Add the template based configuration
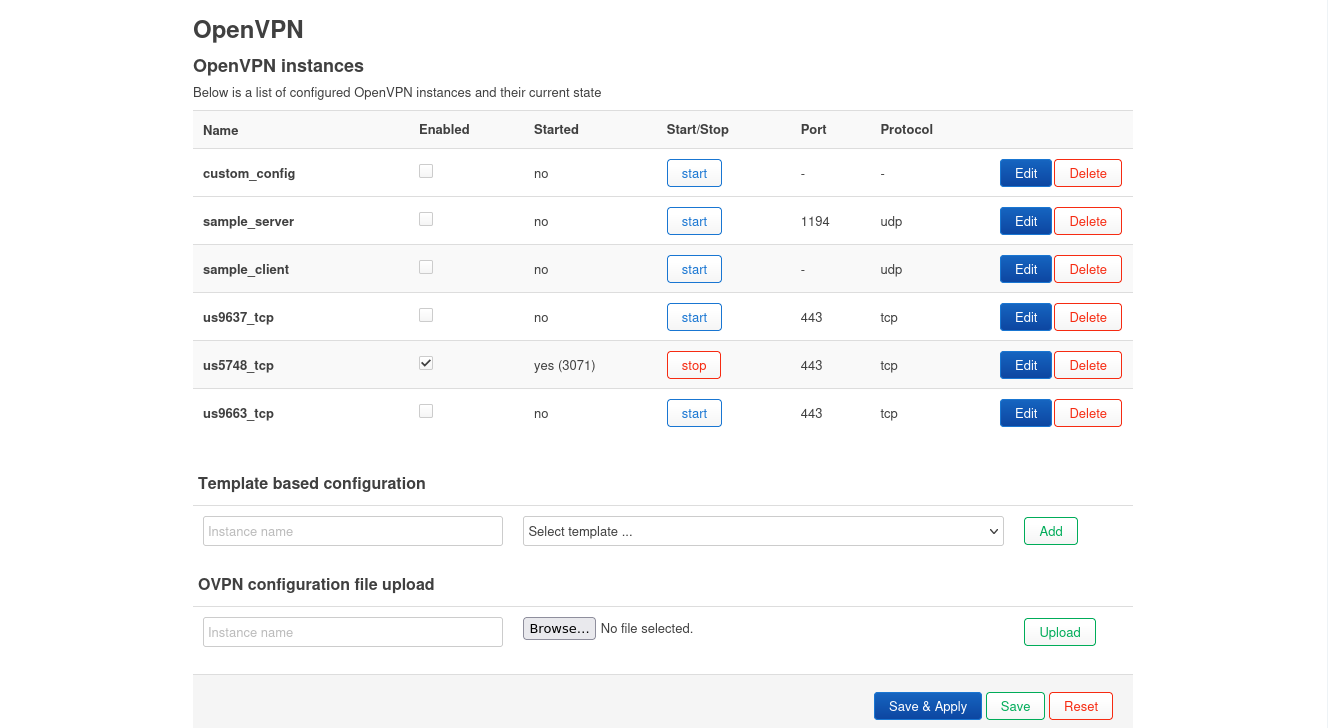The width and height of the screenshot is (1328, 728). (x=1051, y=531)
